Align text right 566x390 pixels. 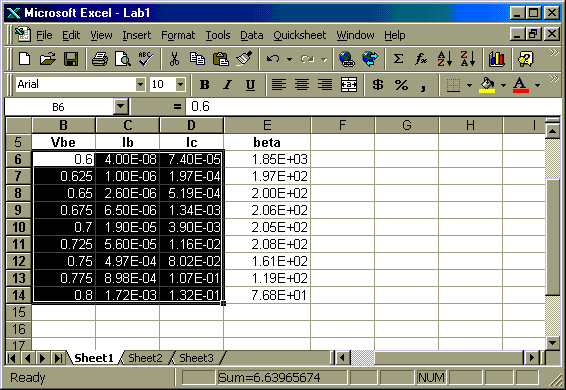click(x=325, y=85)
